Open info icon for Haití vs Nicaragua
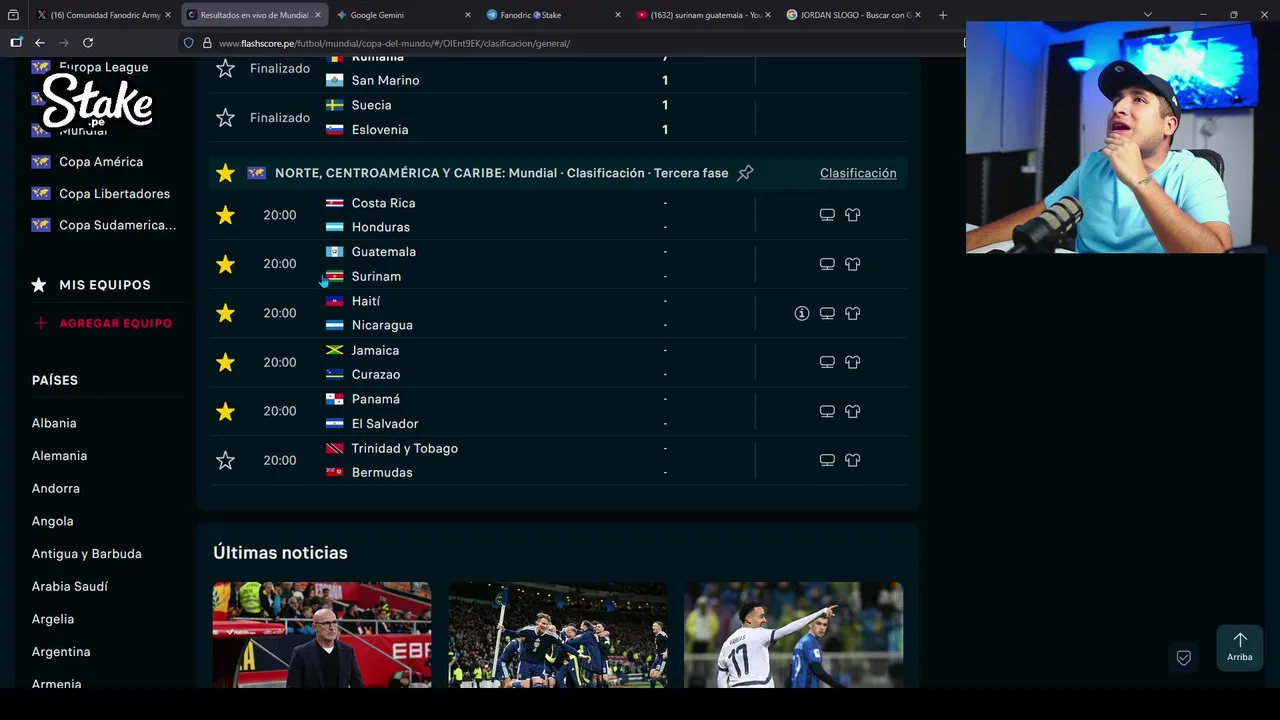The image size is (1280, 720). pos(801,313)
